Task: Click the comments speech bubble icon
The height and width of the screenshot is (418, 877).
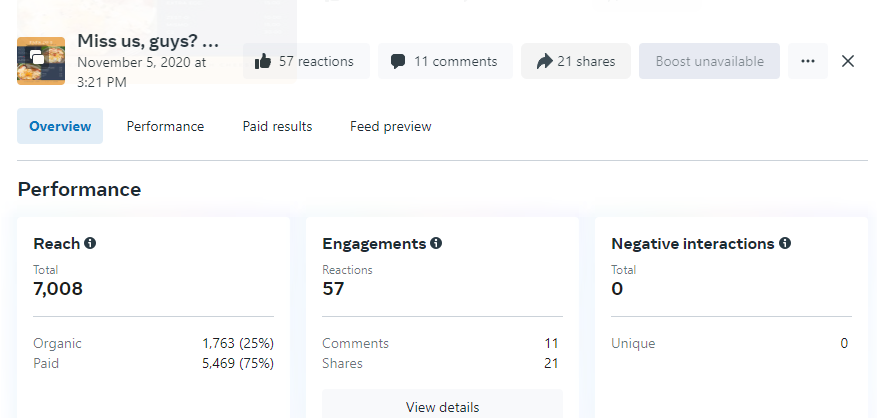Action: [x=398, y=62]
